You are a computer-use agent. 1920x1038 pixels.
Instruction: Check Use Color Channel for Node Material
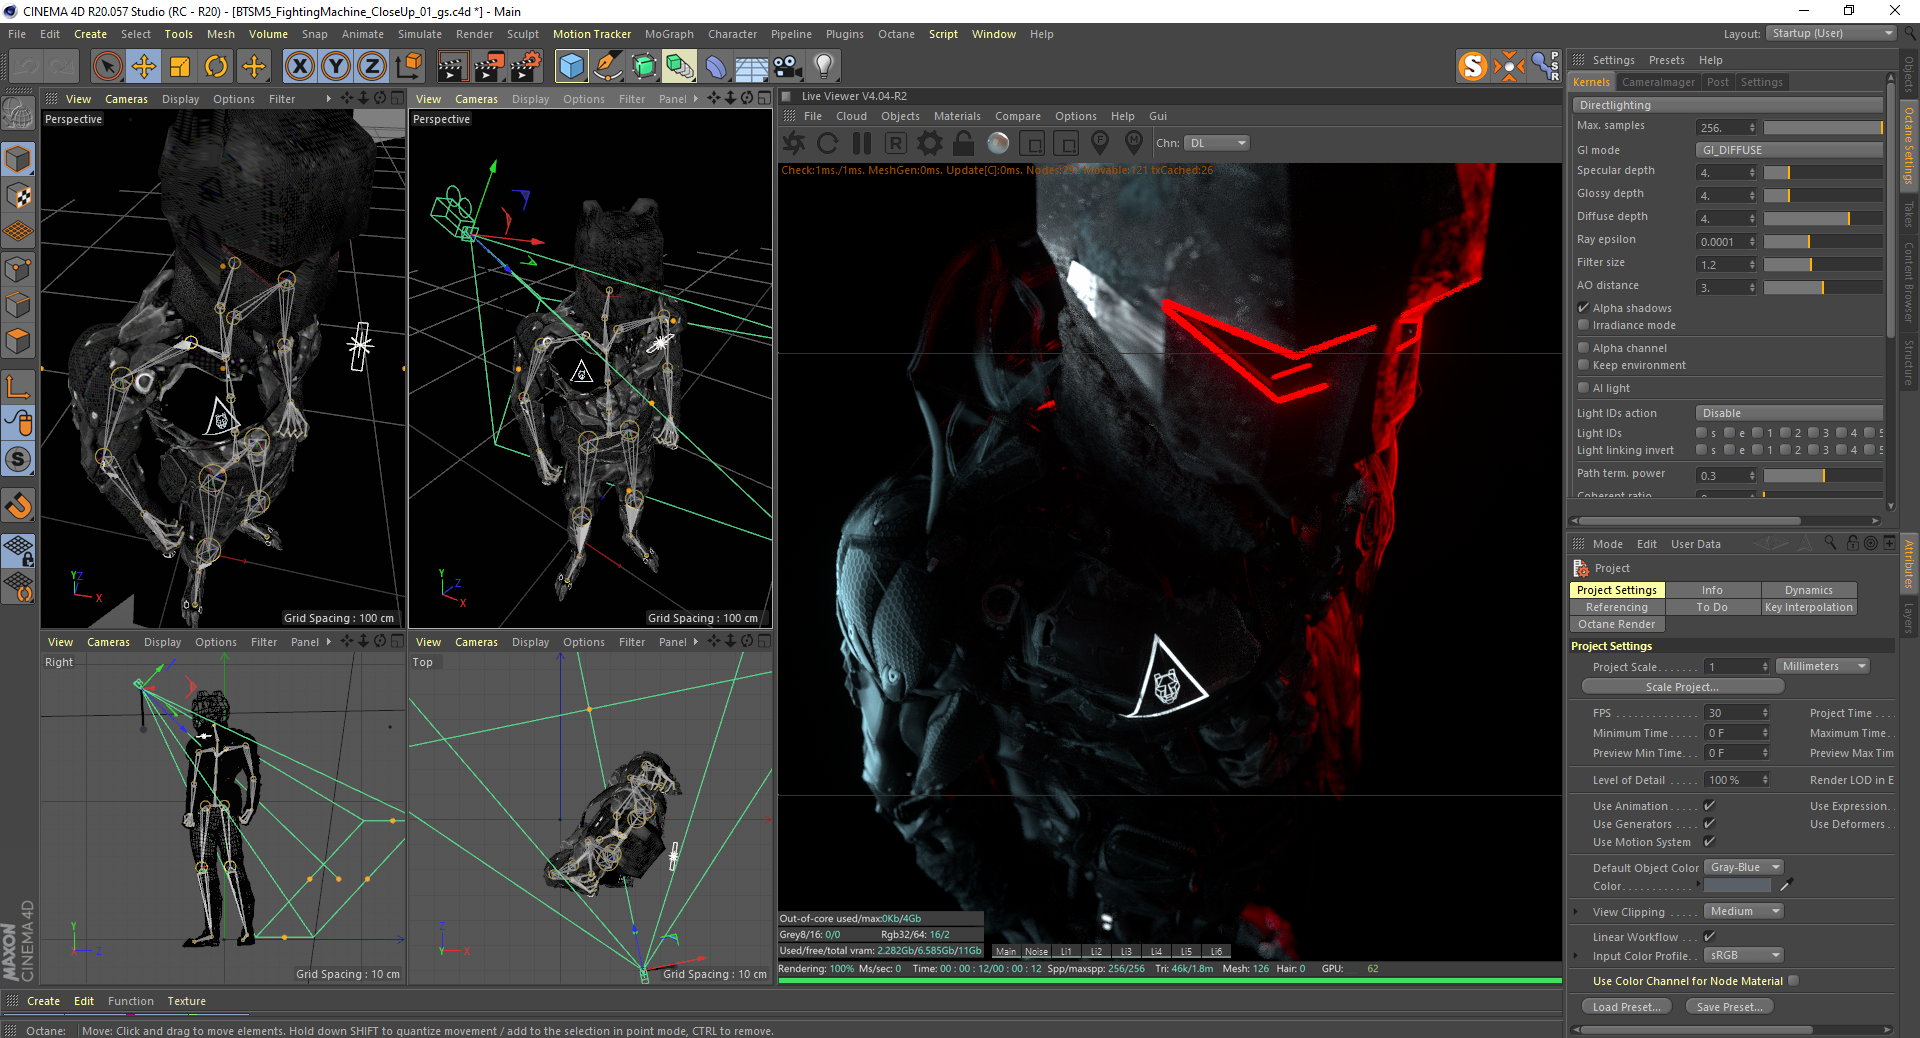click(x=1793, y=981)
